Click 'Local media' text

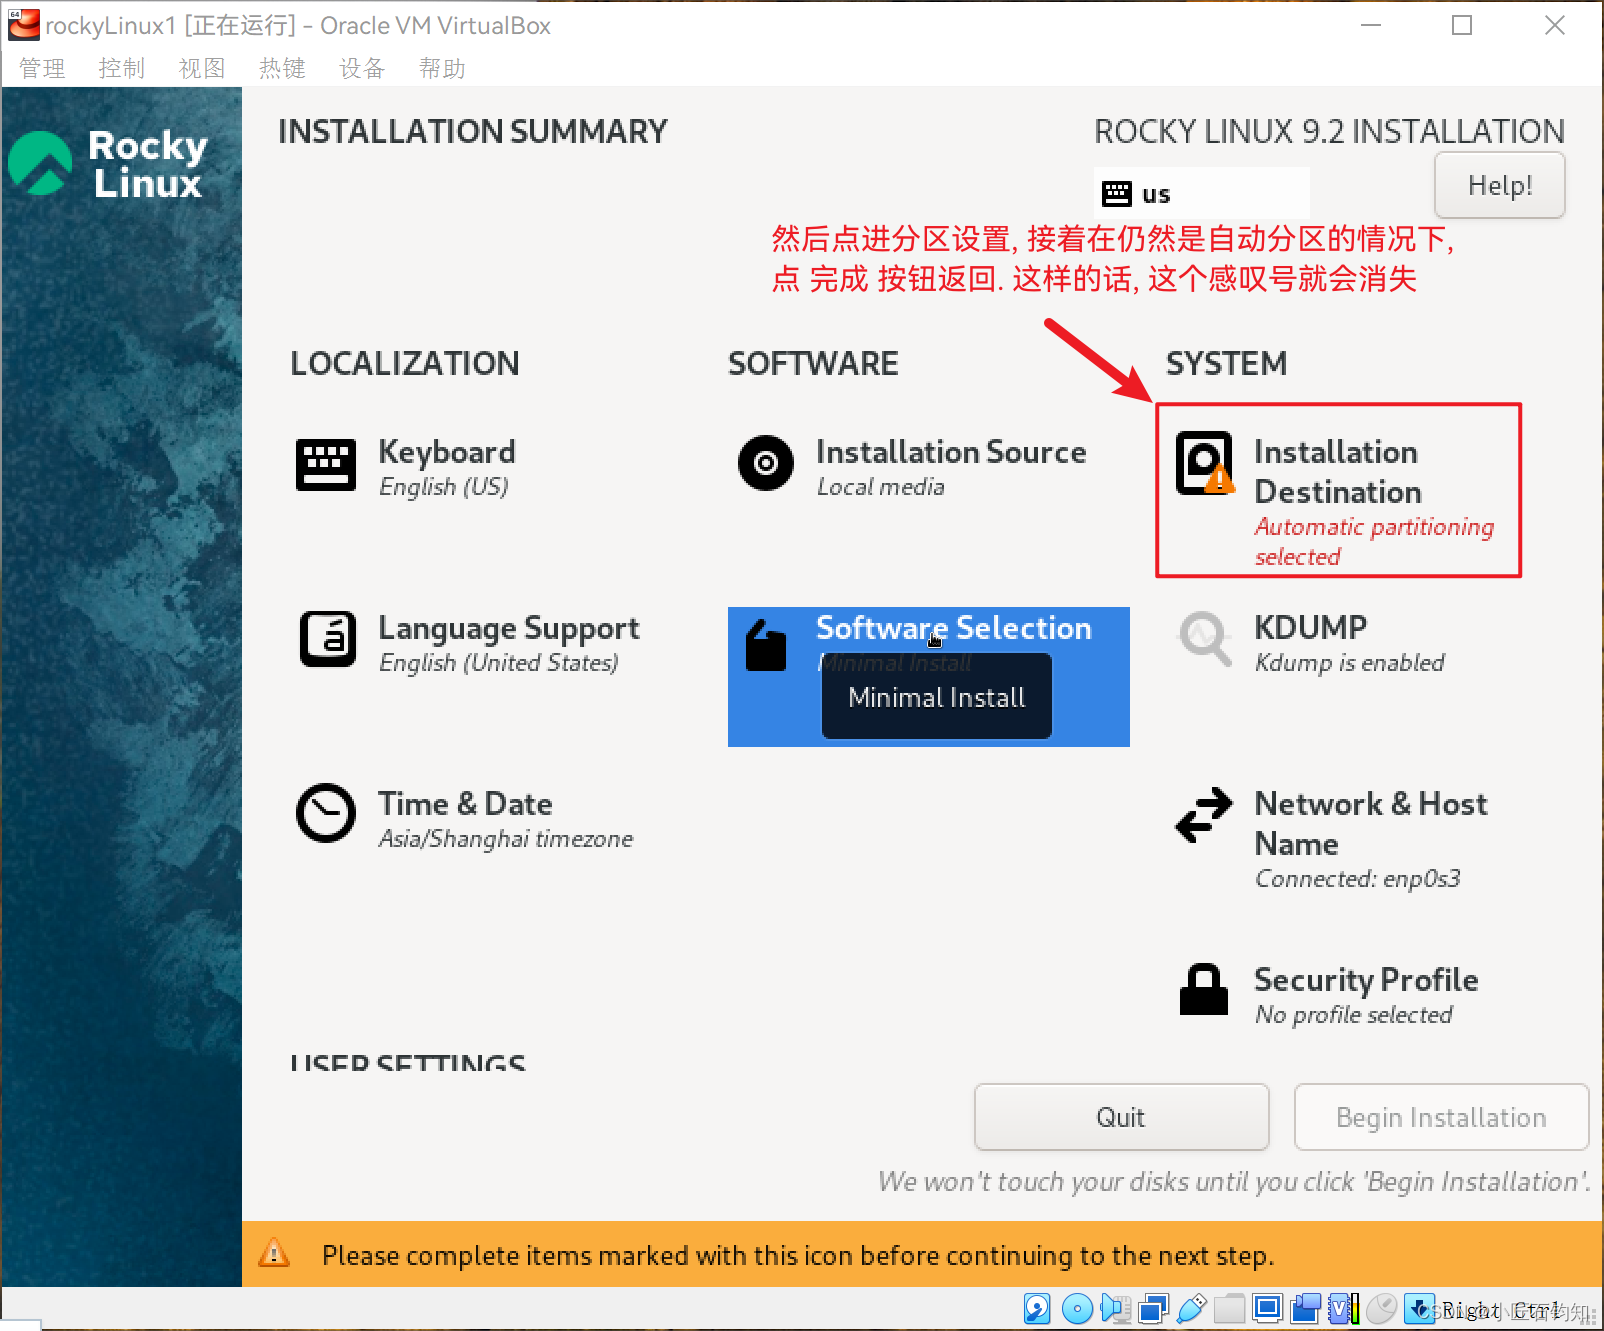click(881, 486)
